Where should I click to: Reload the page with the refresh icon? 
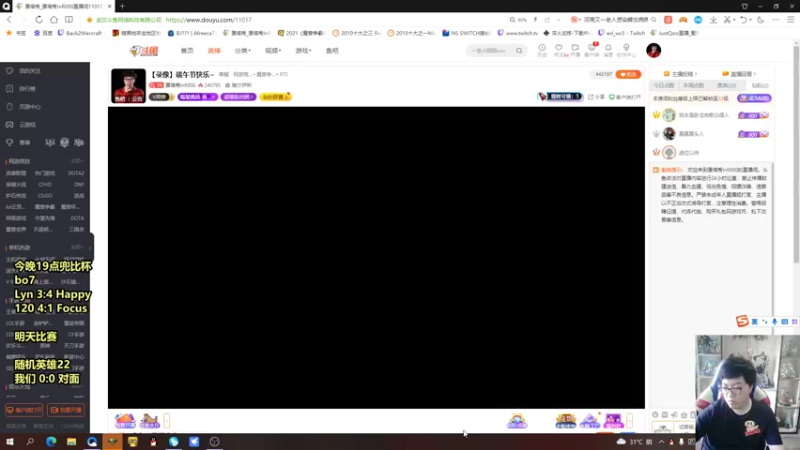click(x=39, y=19)
